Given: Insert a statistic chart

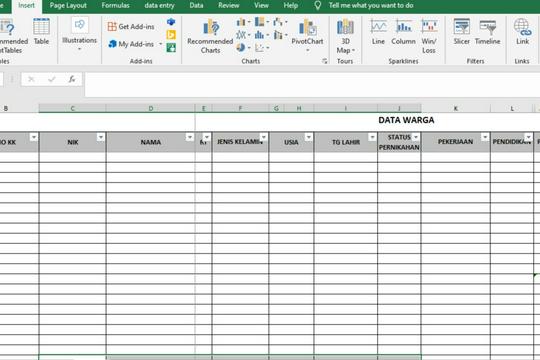Looking at the screenshot, I should pyautogui.click(x=262, y=35).
